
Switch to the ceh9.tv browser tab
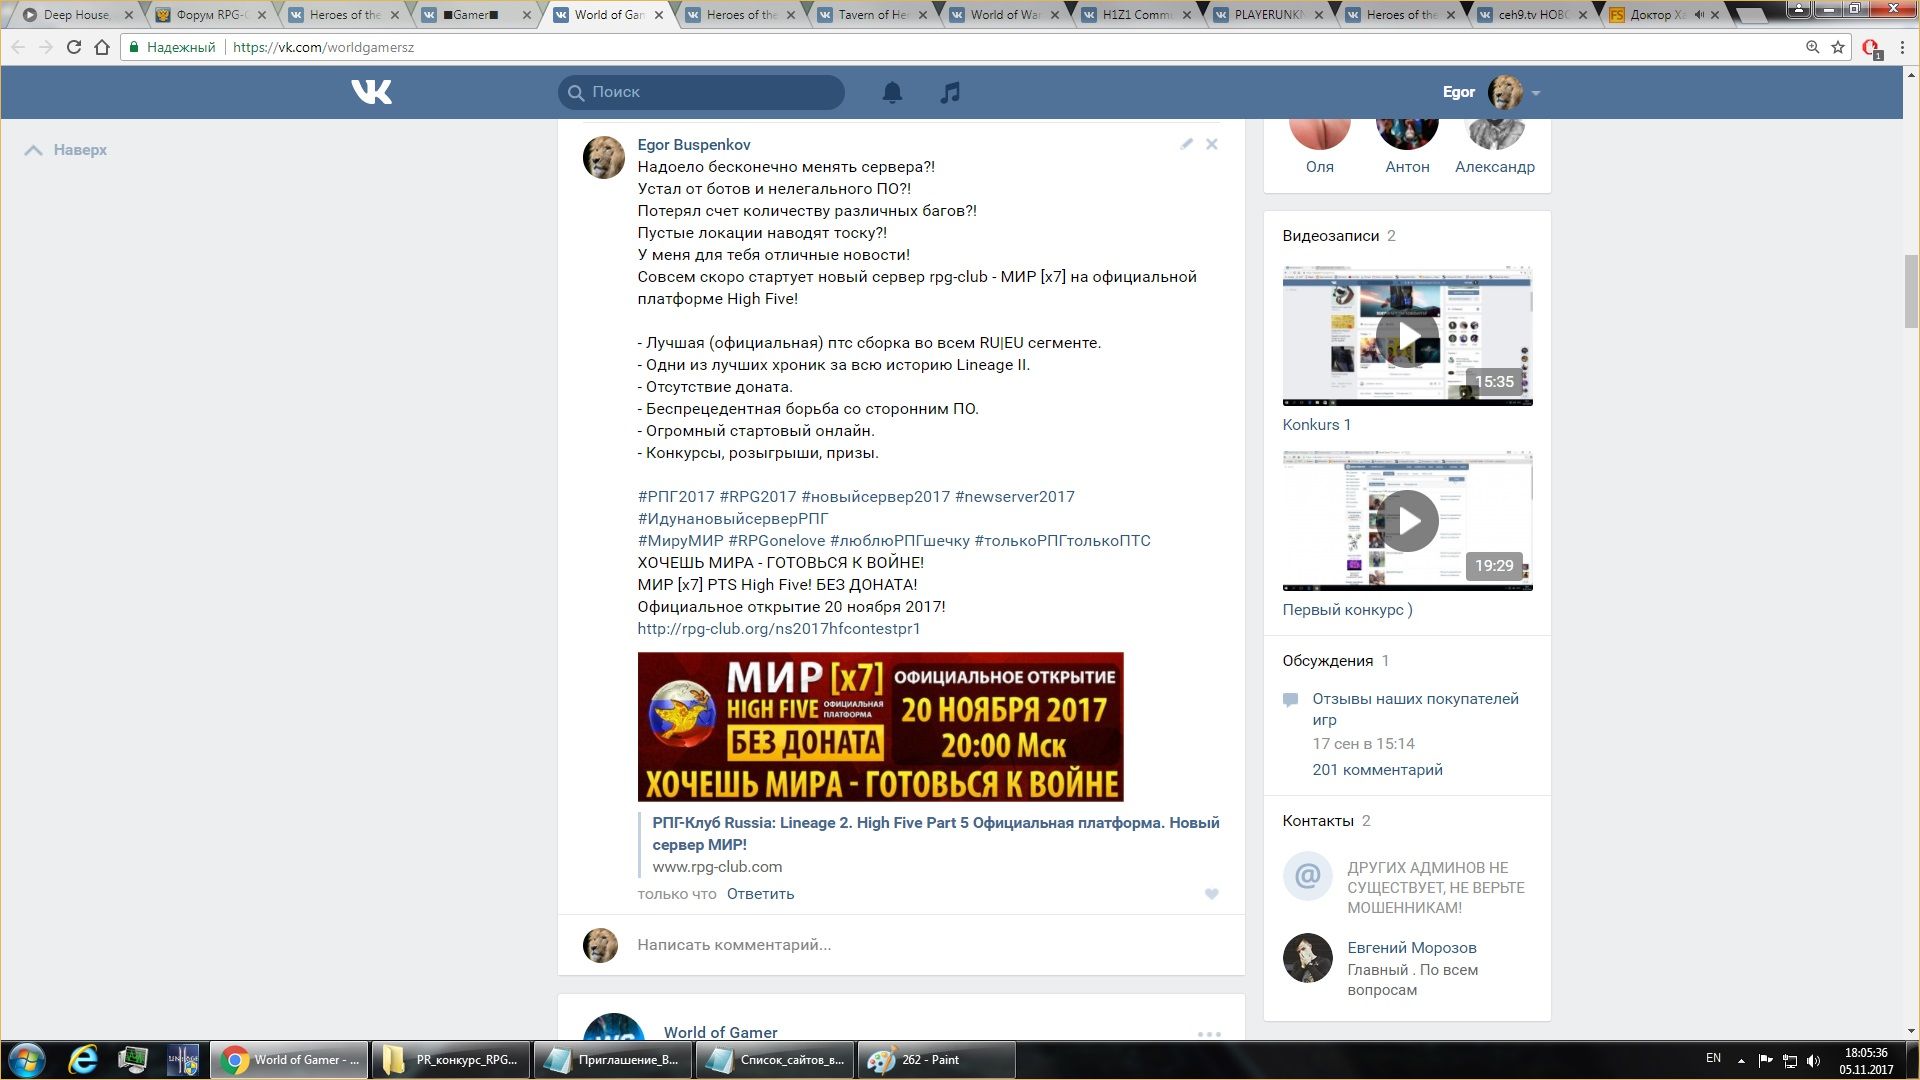[1532, 15]
